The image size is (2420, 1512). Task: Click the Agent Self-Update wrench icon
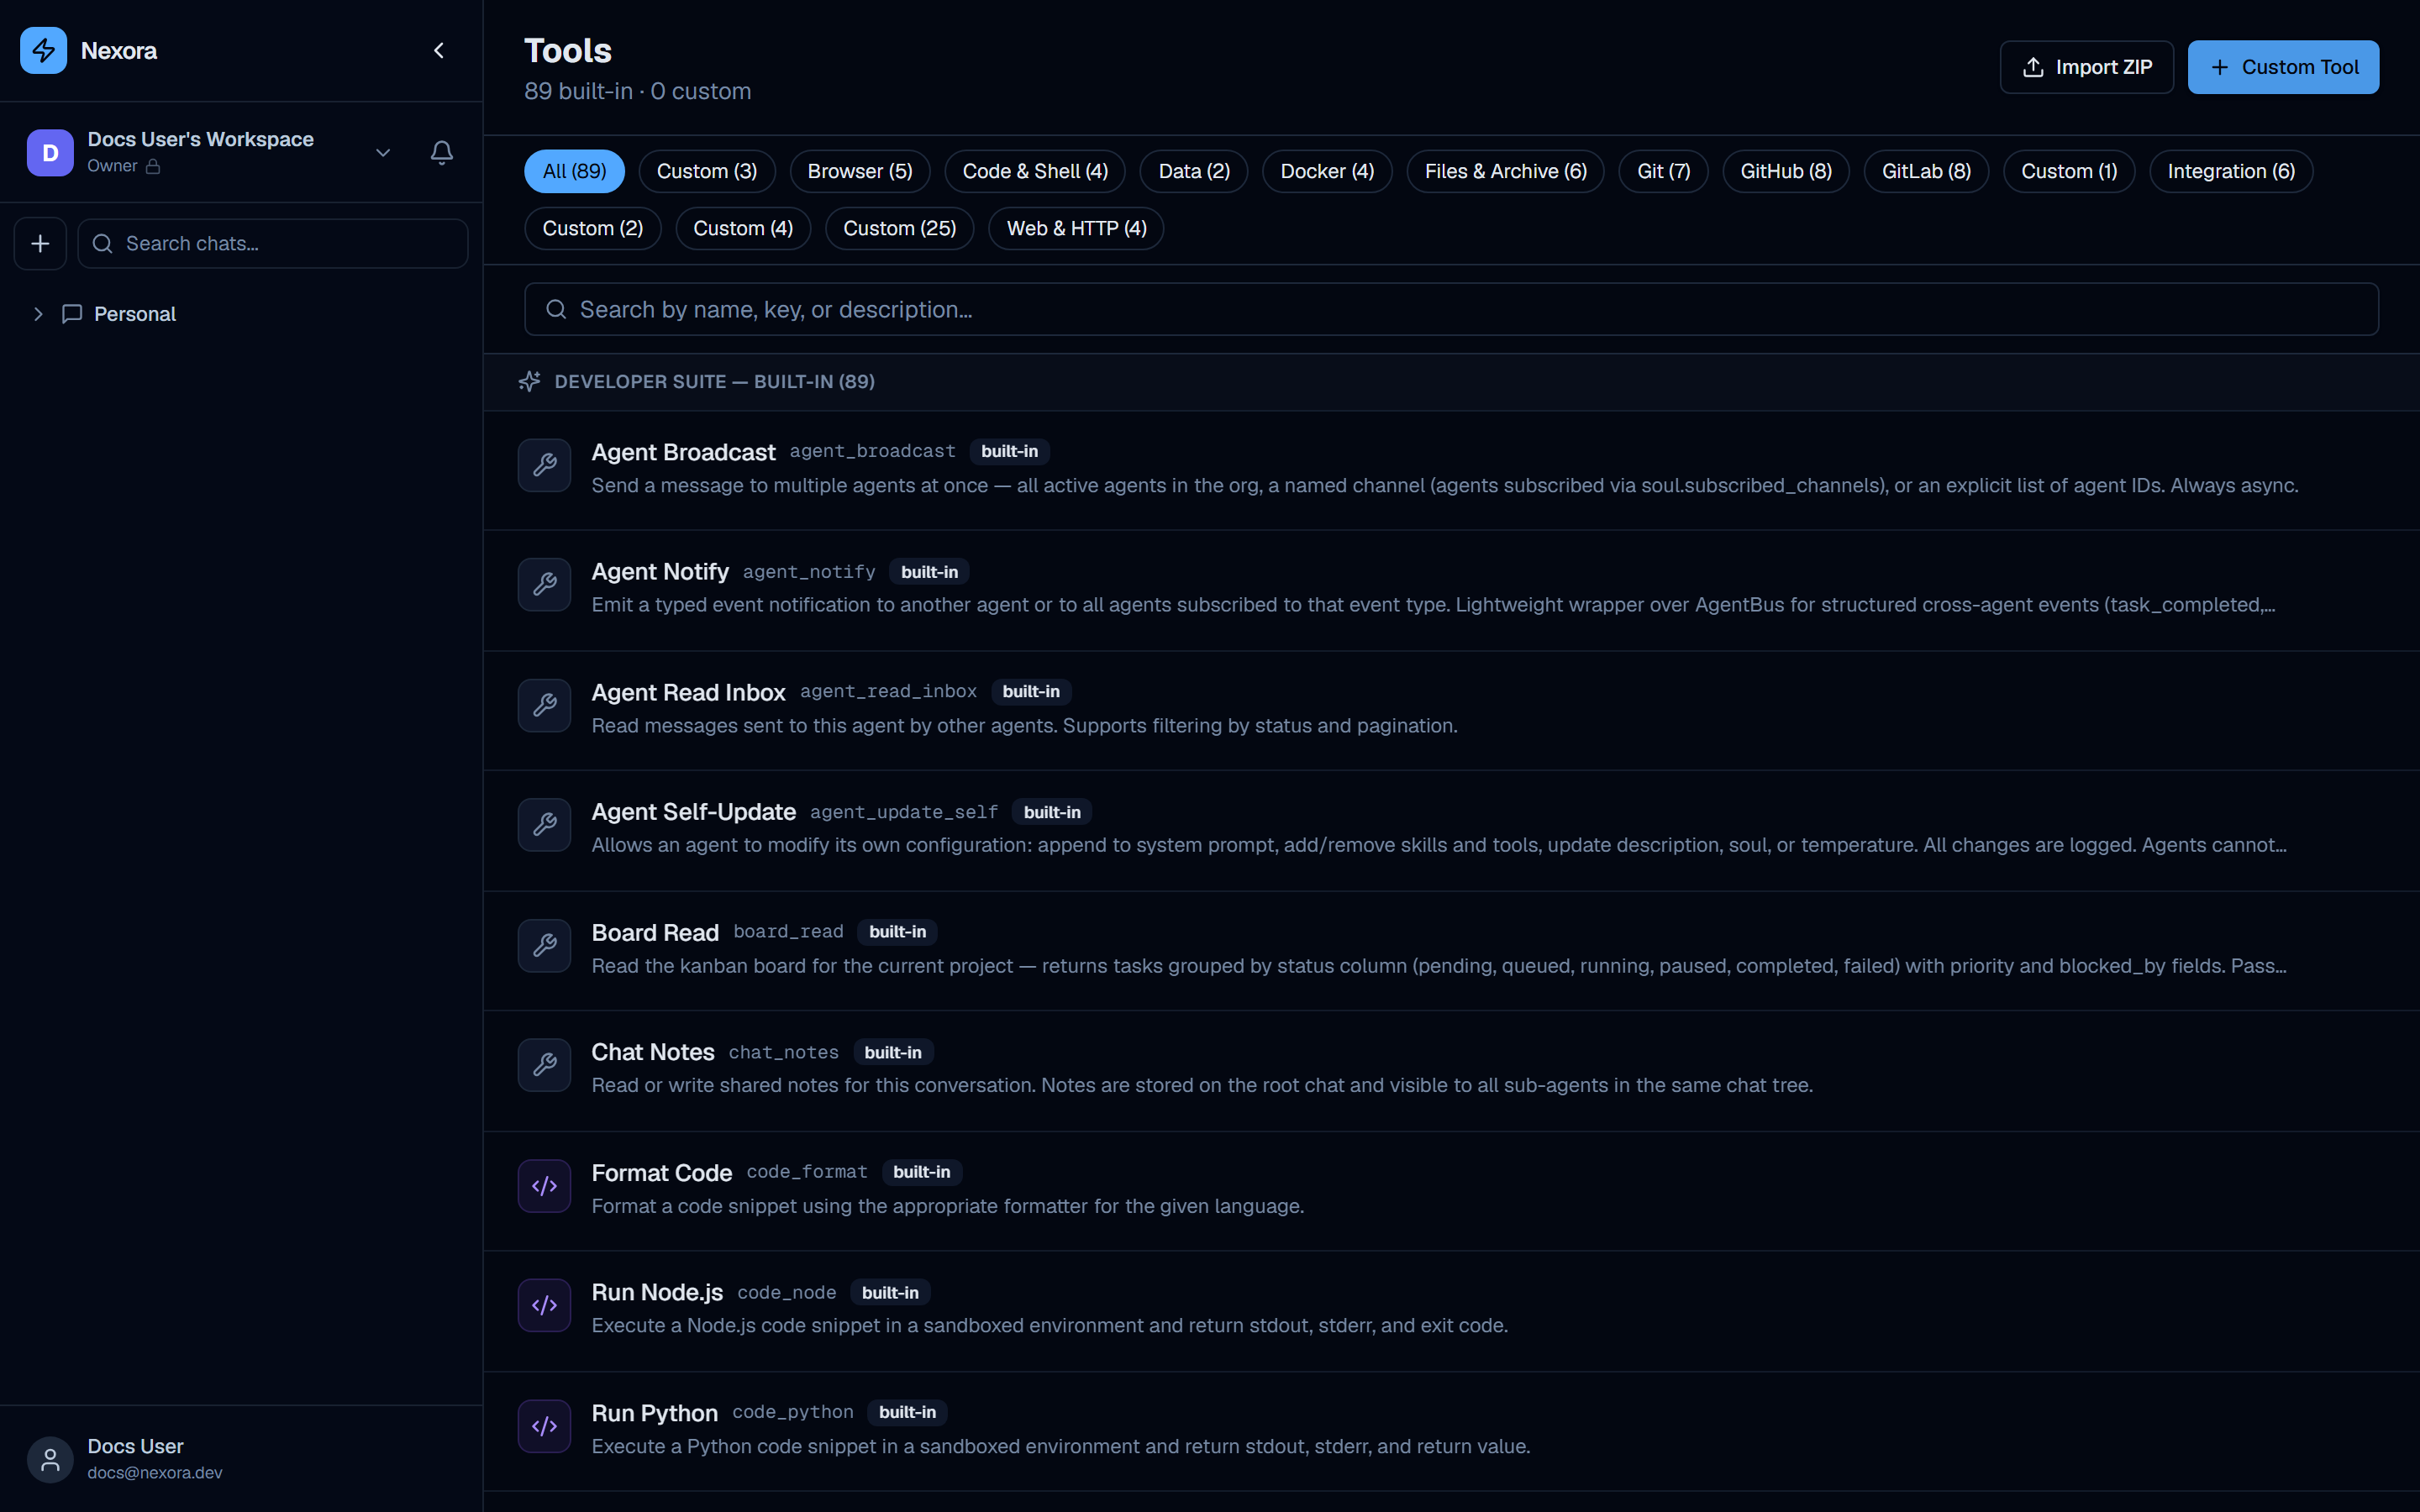point(544,824)
